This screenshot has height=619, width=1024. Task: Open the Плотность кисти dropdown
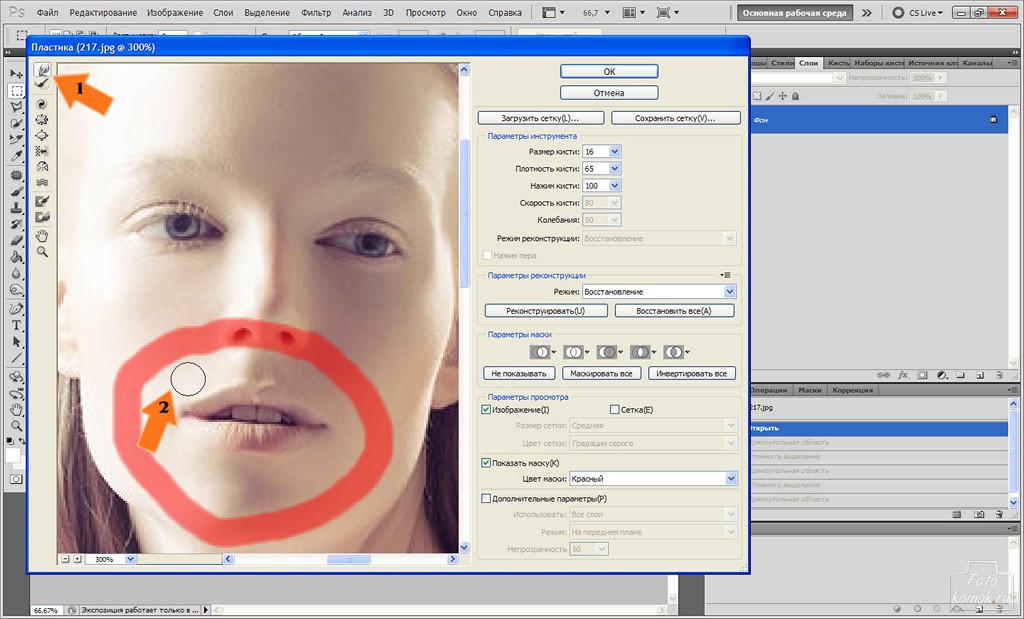point(615,168)
